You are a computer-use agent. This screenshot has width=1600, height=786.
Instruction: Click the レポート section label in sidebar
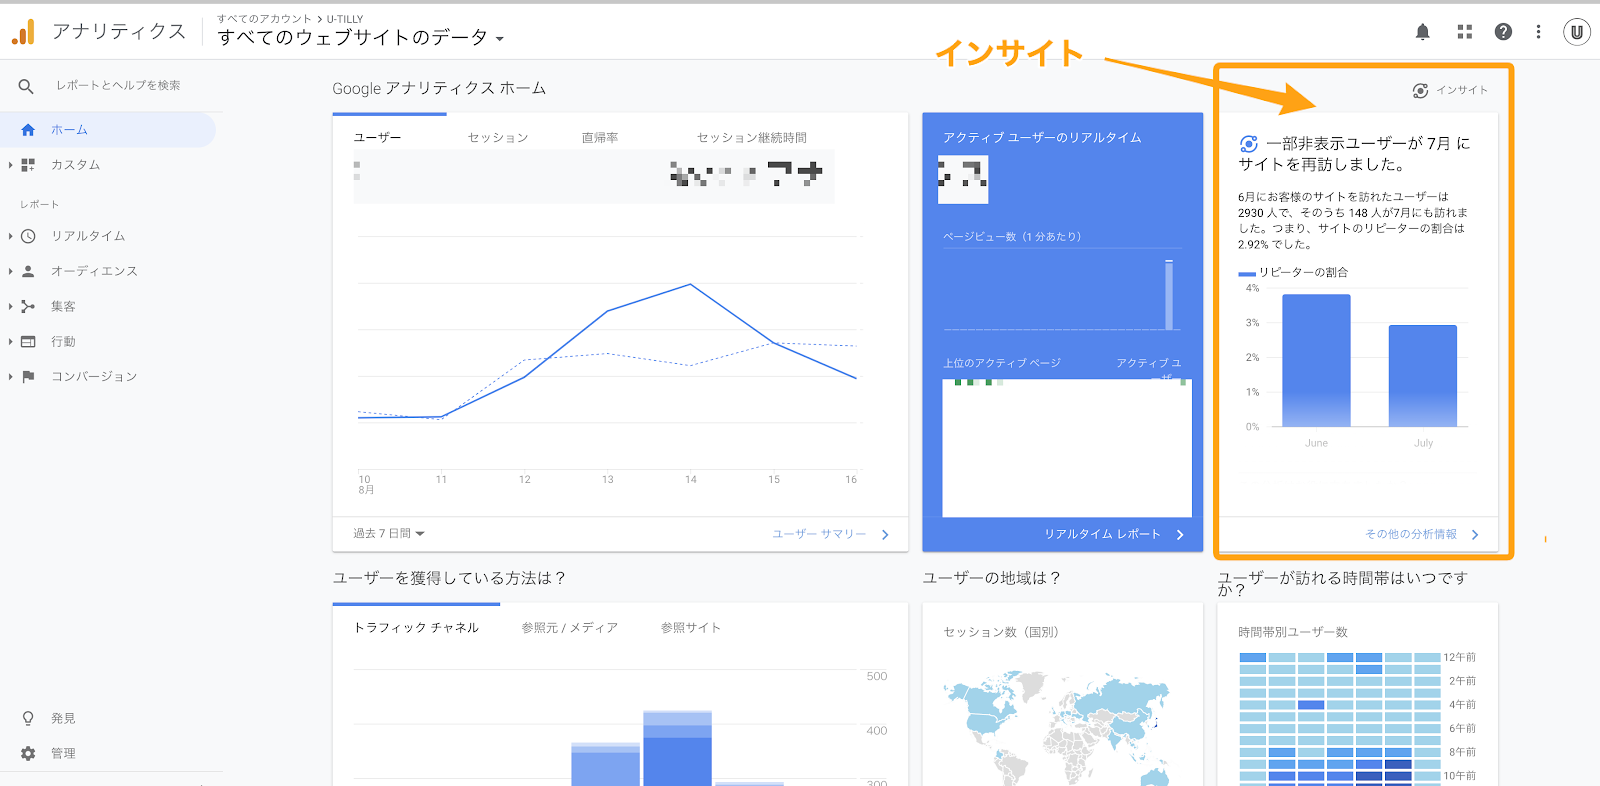40,205
